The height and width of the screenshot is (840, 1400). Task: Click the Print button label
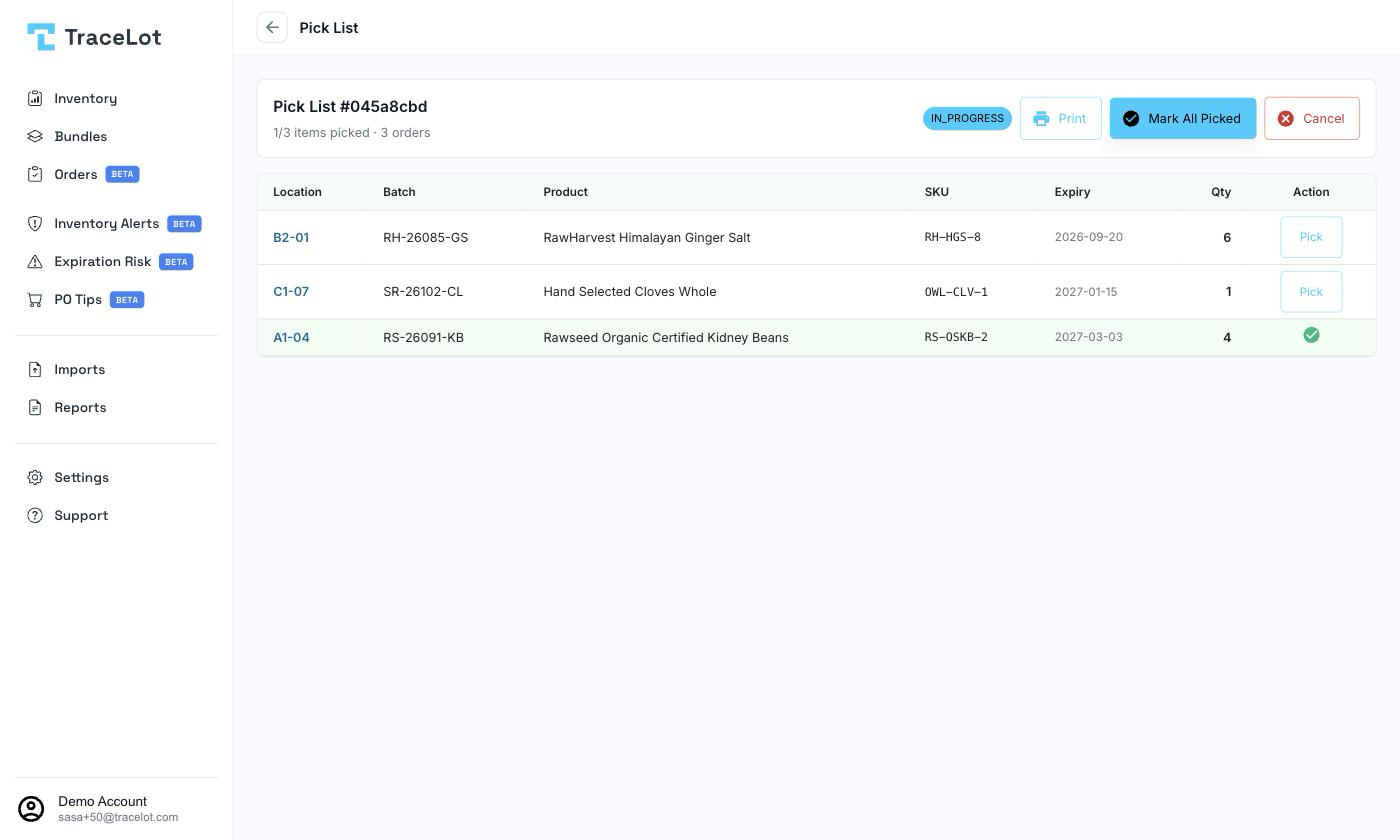1072,118
